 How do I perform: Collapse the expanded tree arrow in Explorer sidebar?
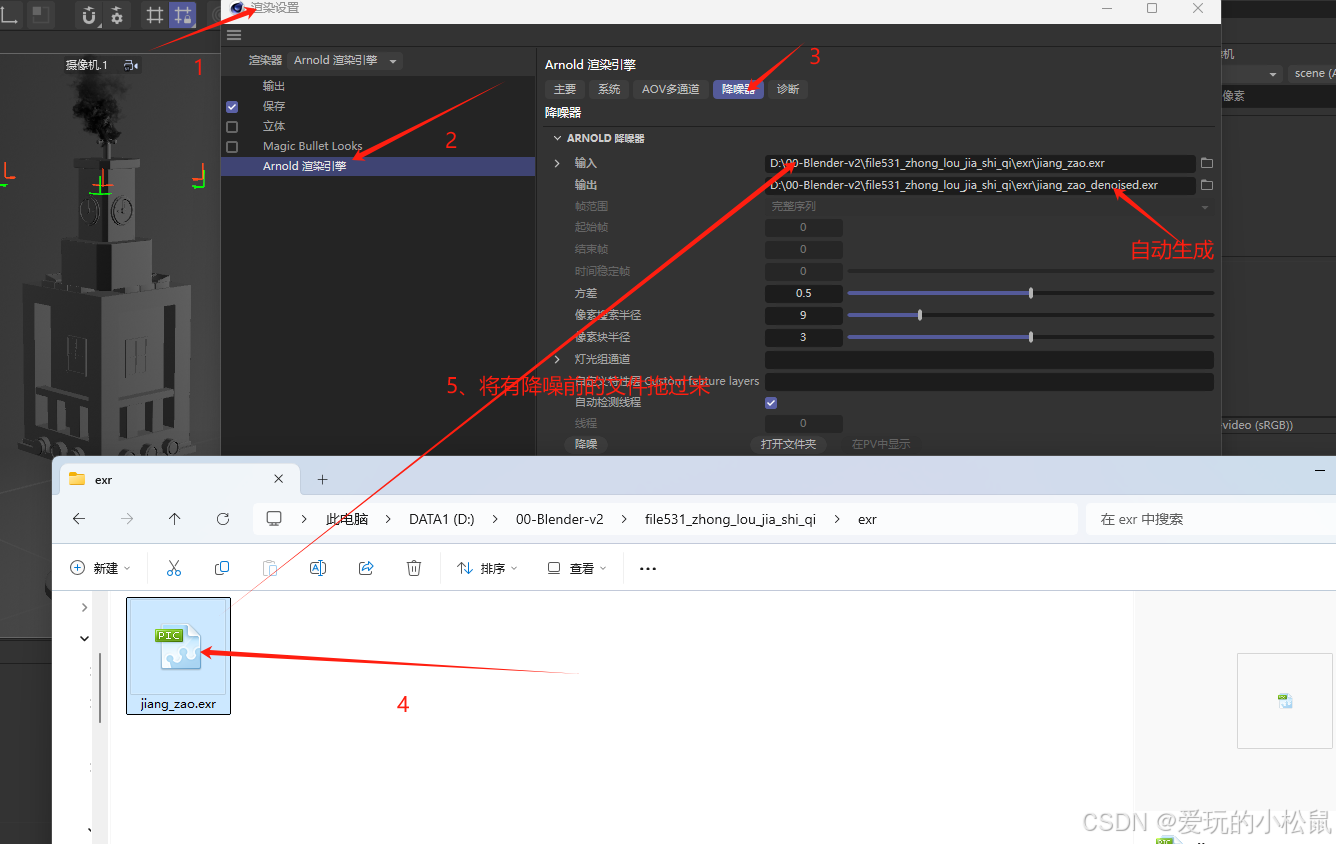point(84,638)
